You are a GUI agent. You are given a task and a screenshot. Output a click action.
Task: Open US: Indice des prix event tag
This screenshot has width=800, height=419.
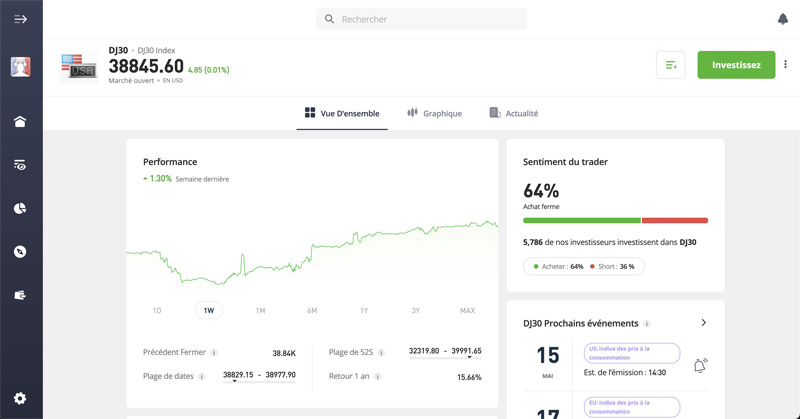pos(632,353)
